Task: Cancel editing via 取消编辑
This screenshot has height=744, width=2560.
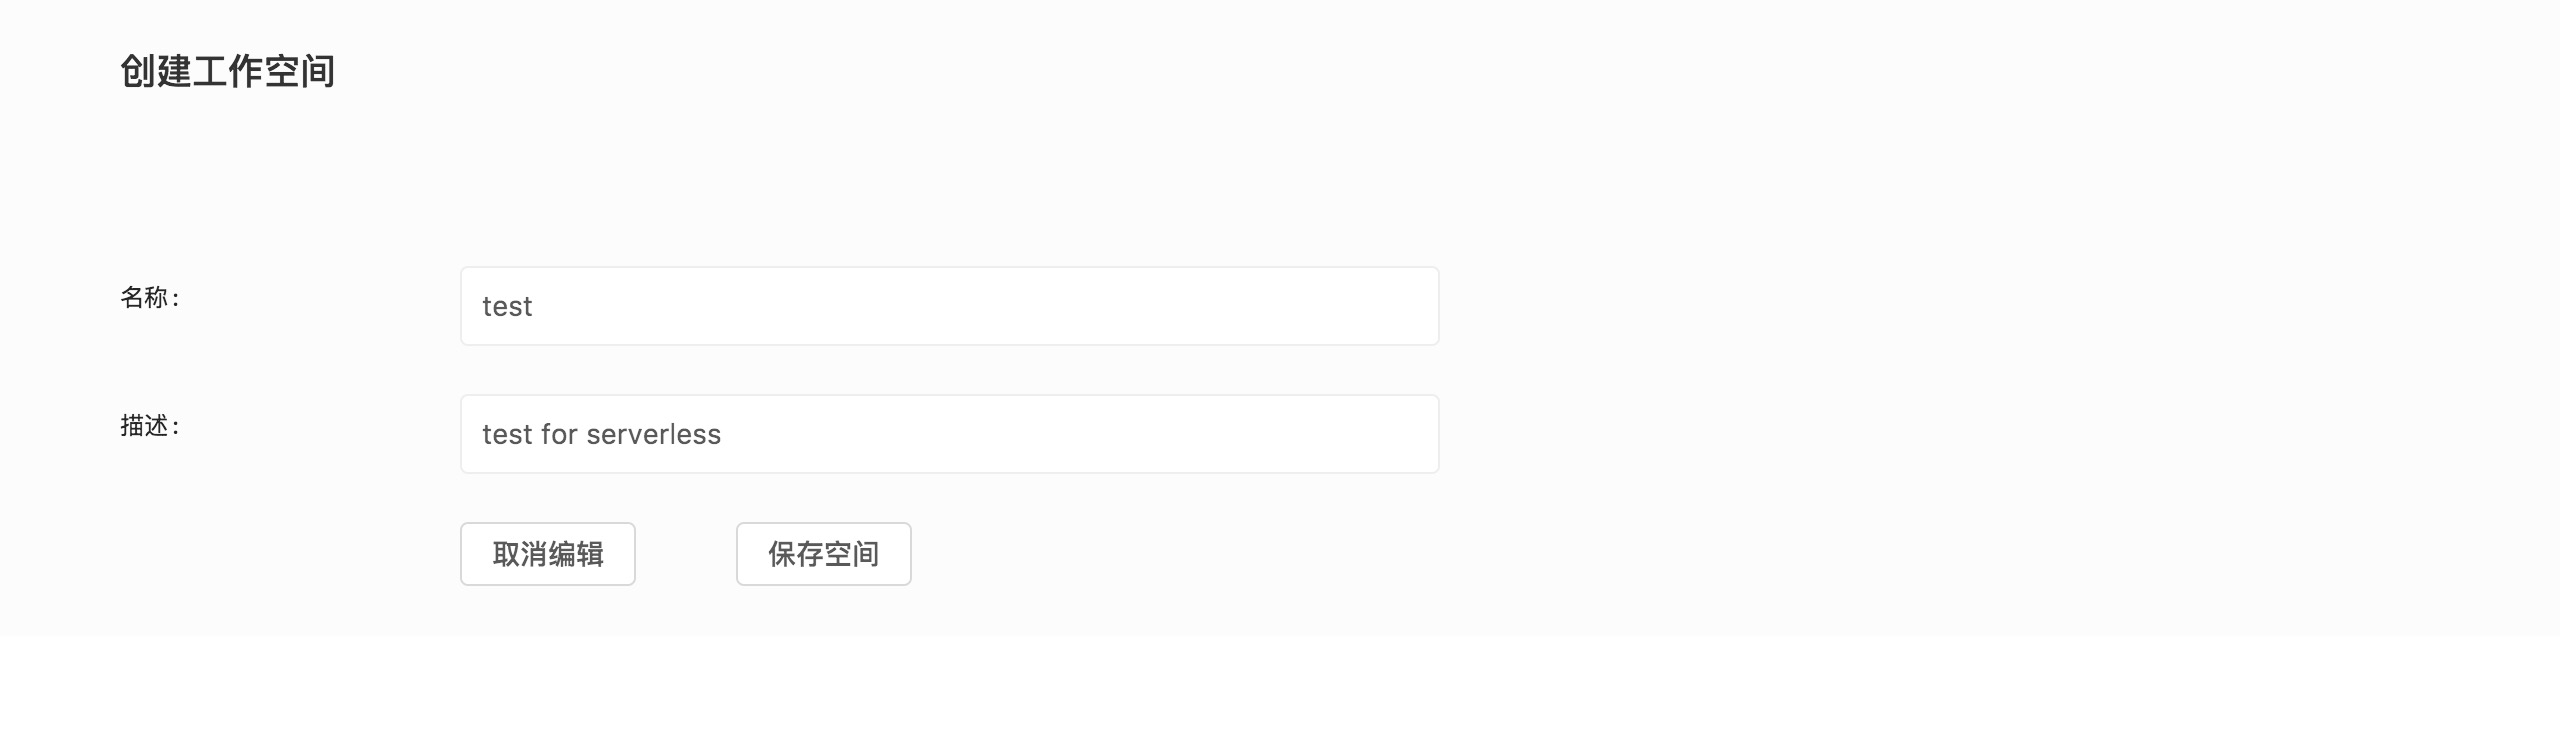Action: tap(547, 554)
